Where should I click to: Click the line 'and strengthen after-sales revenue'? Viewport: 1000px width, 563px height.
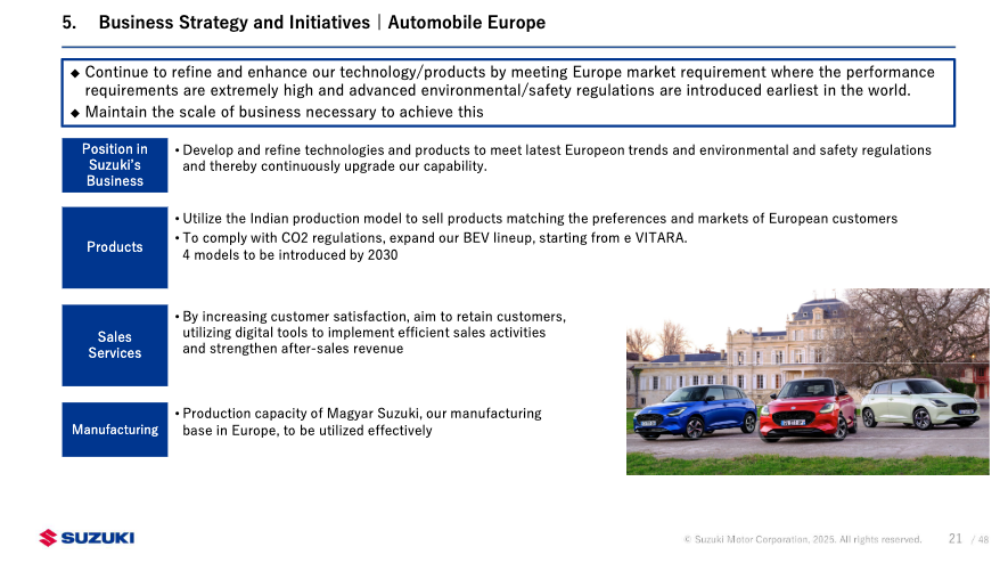pos(293,349)
